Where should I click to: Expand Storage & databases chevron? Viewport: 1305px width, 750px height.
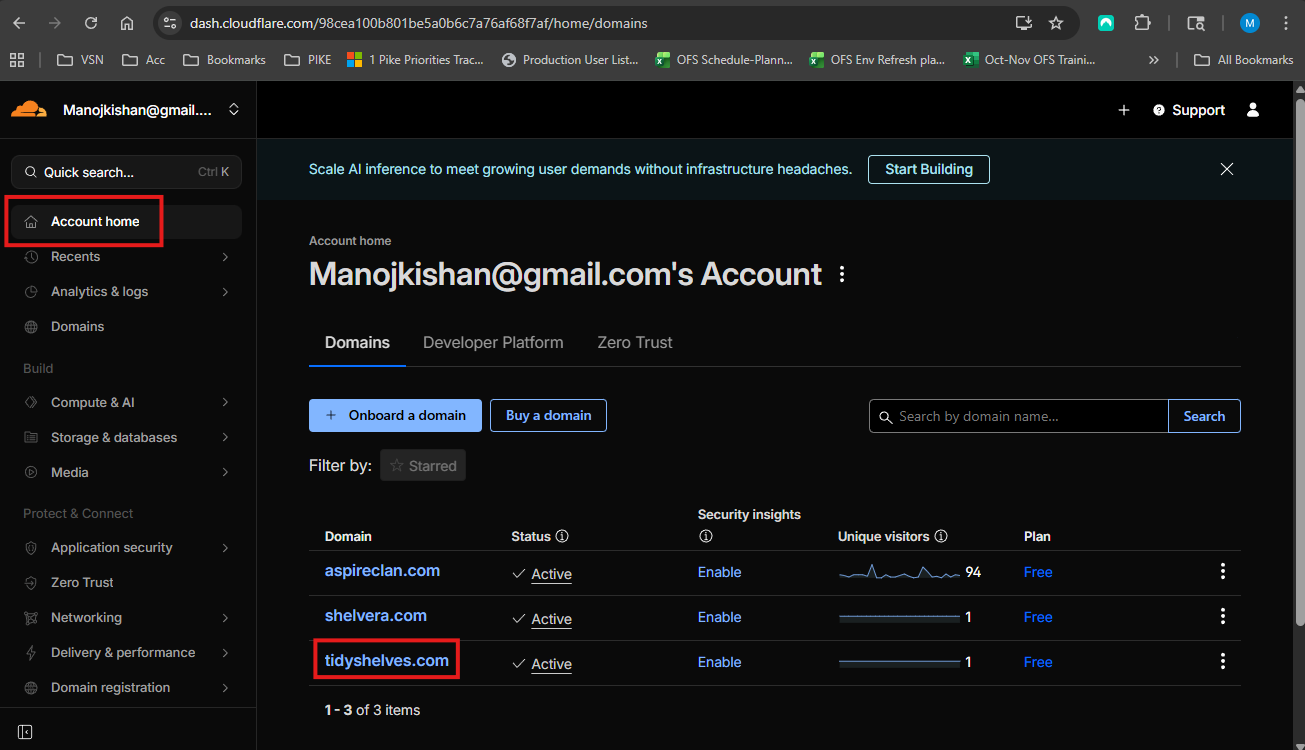click(225, 438)
